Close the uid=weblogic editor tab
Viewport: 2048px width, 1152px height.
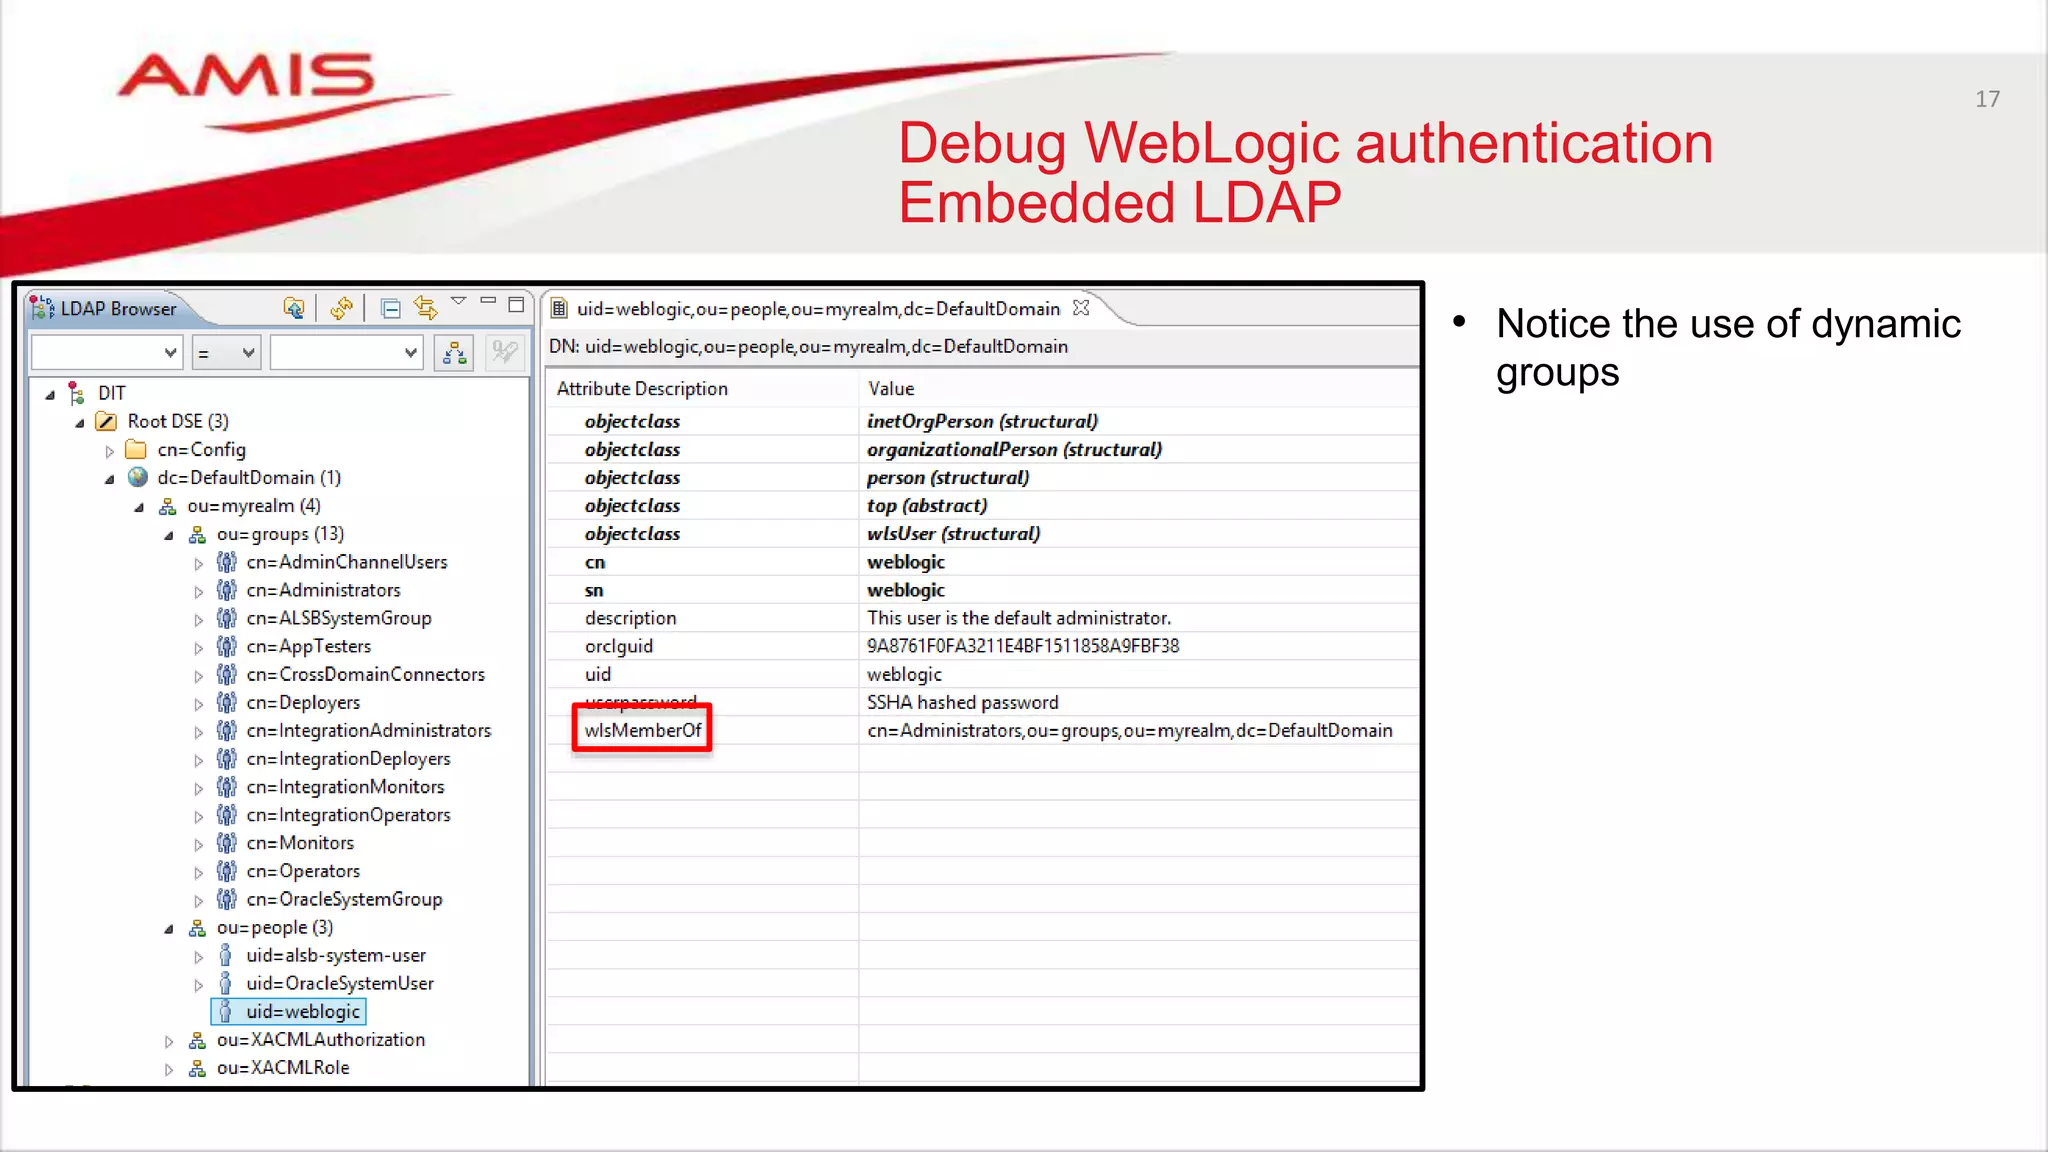(x=1081, y=308)
